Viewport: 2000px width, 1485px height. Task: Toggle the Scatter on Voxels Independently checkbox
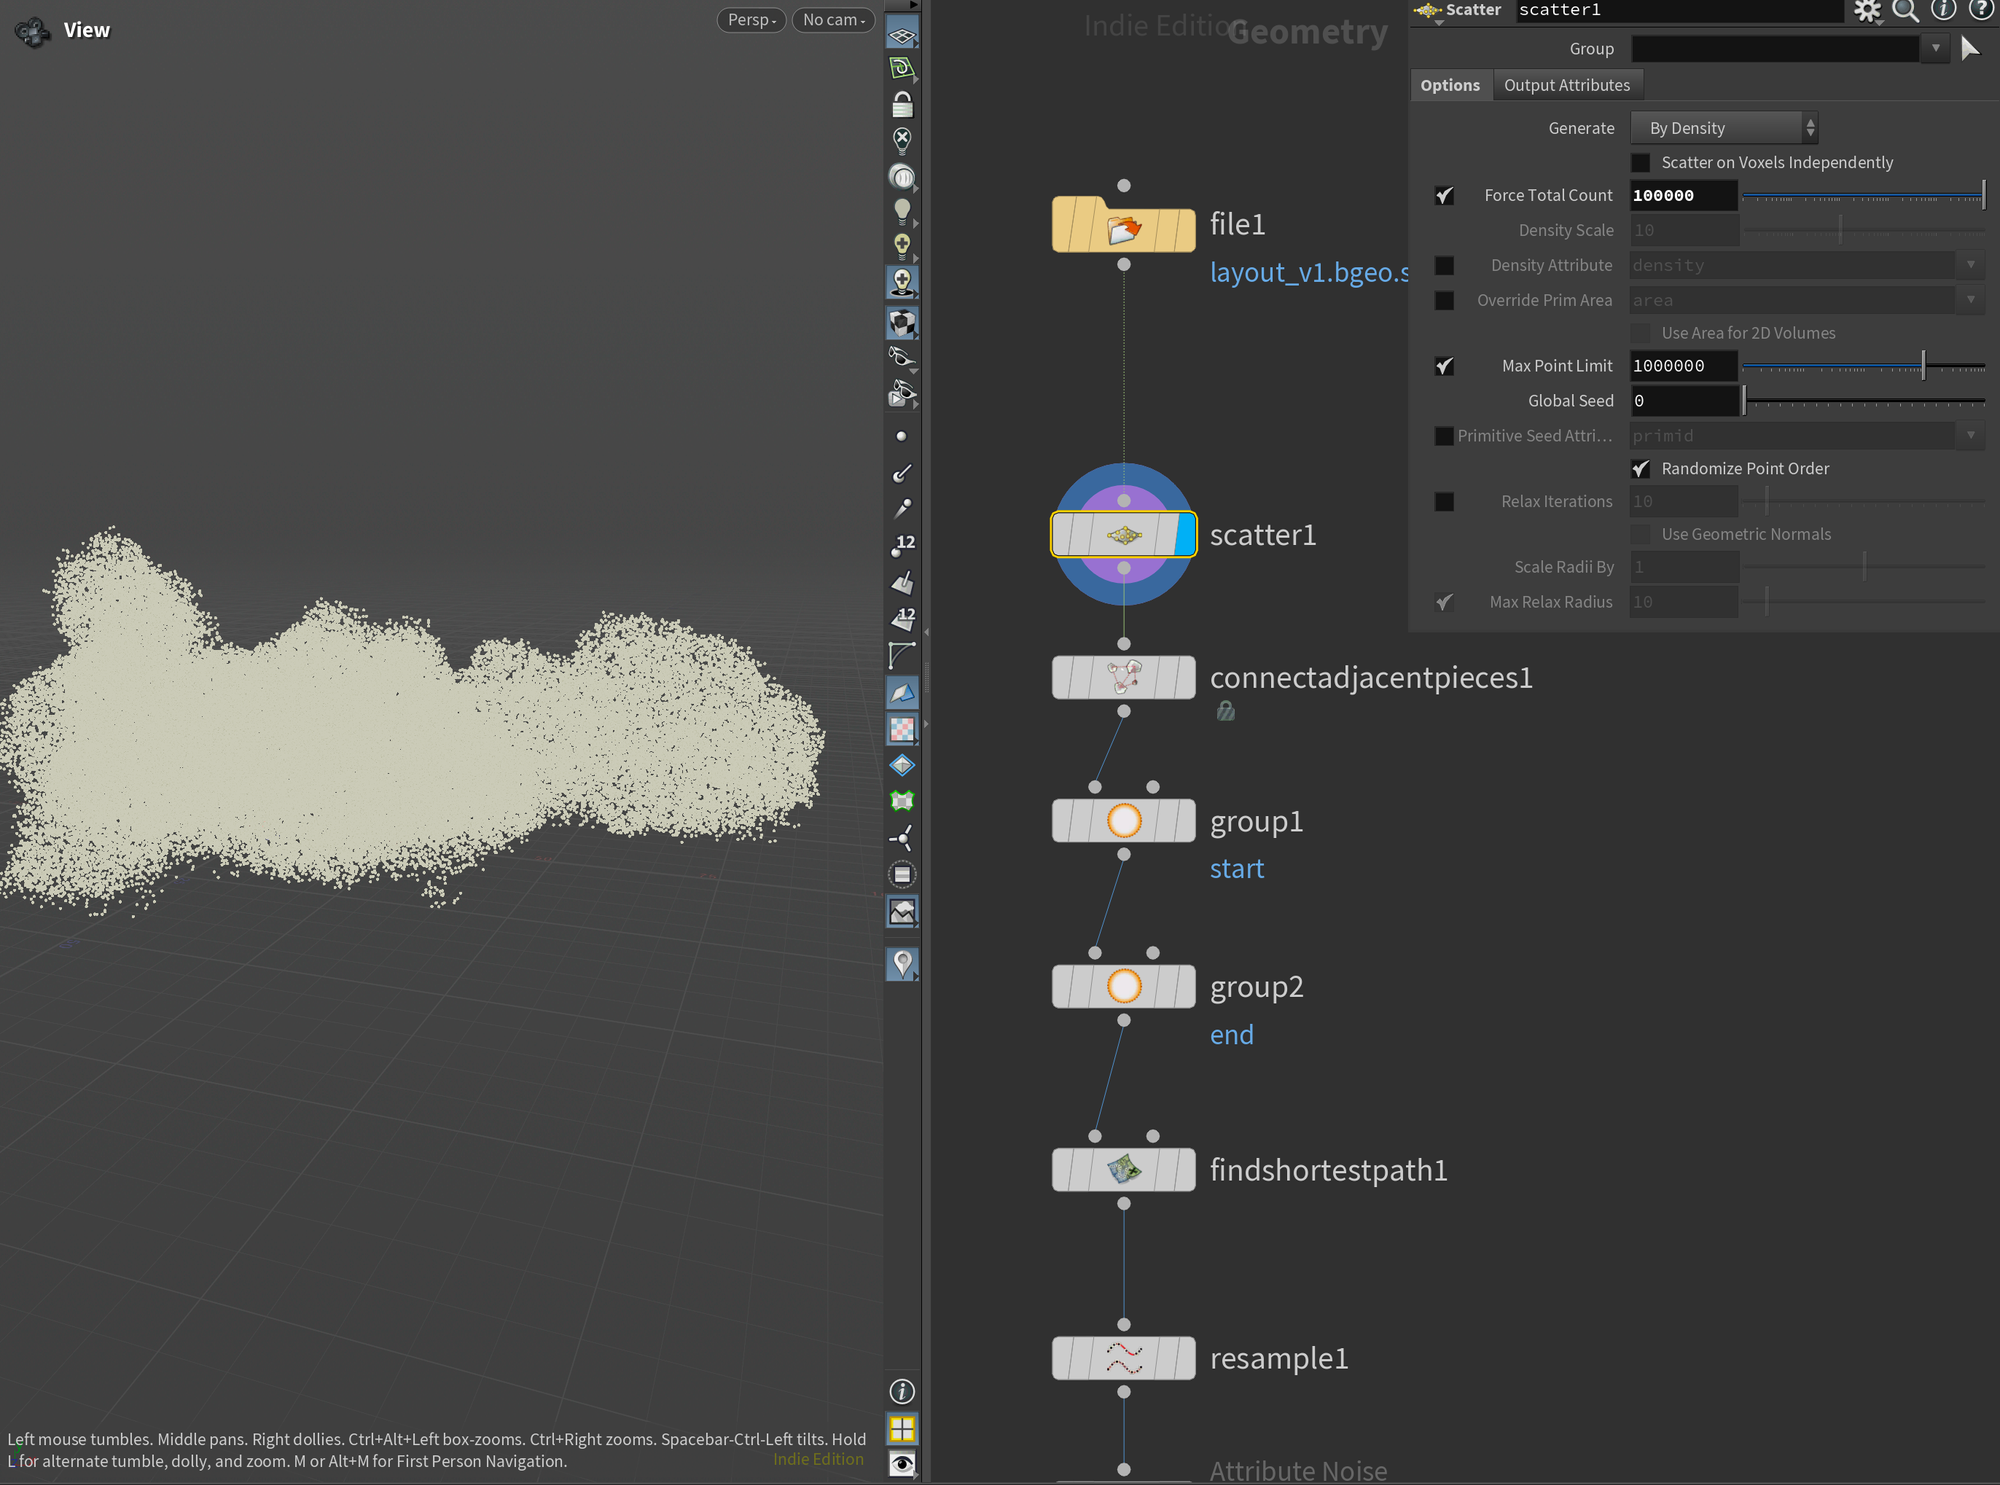(1637, 162)
